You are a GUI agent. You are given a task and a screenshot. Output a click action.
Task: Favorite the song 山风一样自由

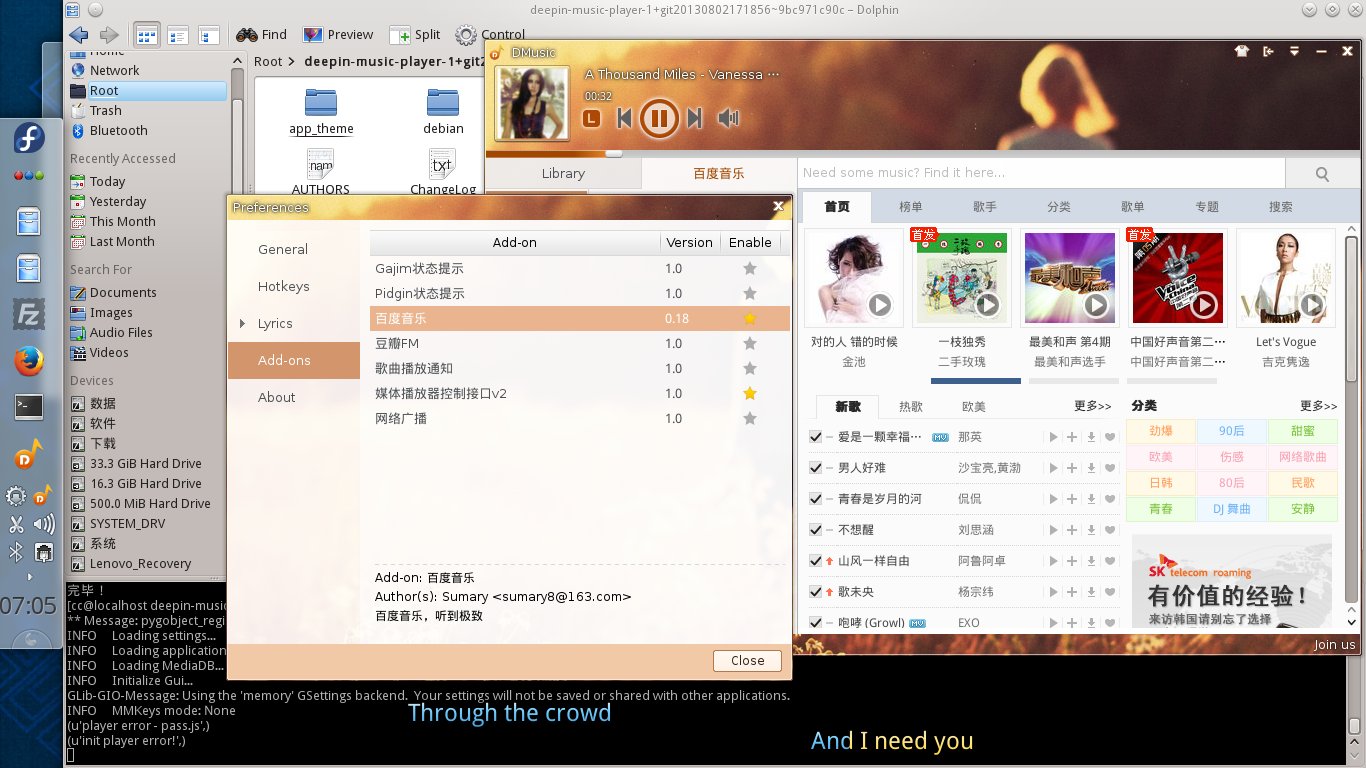pyautogui.click(x=1110, y=561)
